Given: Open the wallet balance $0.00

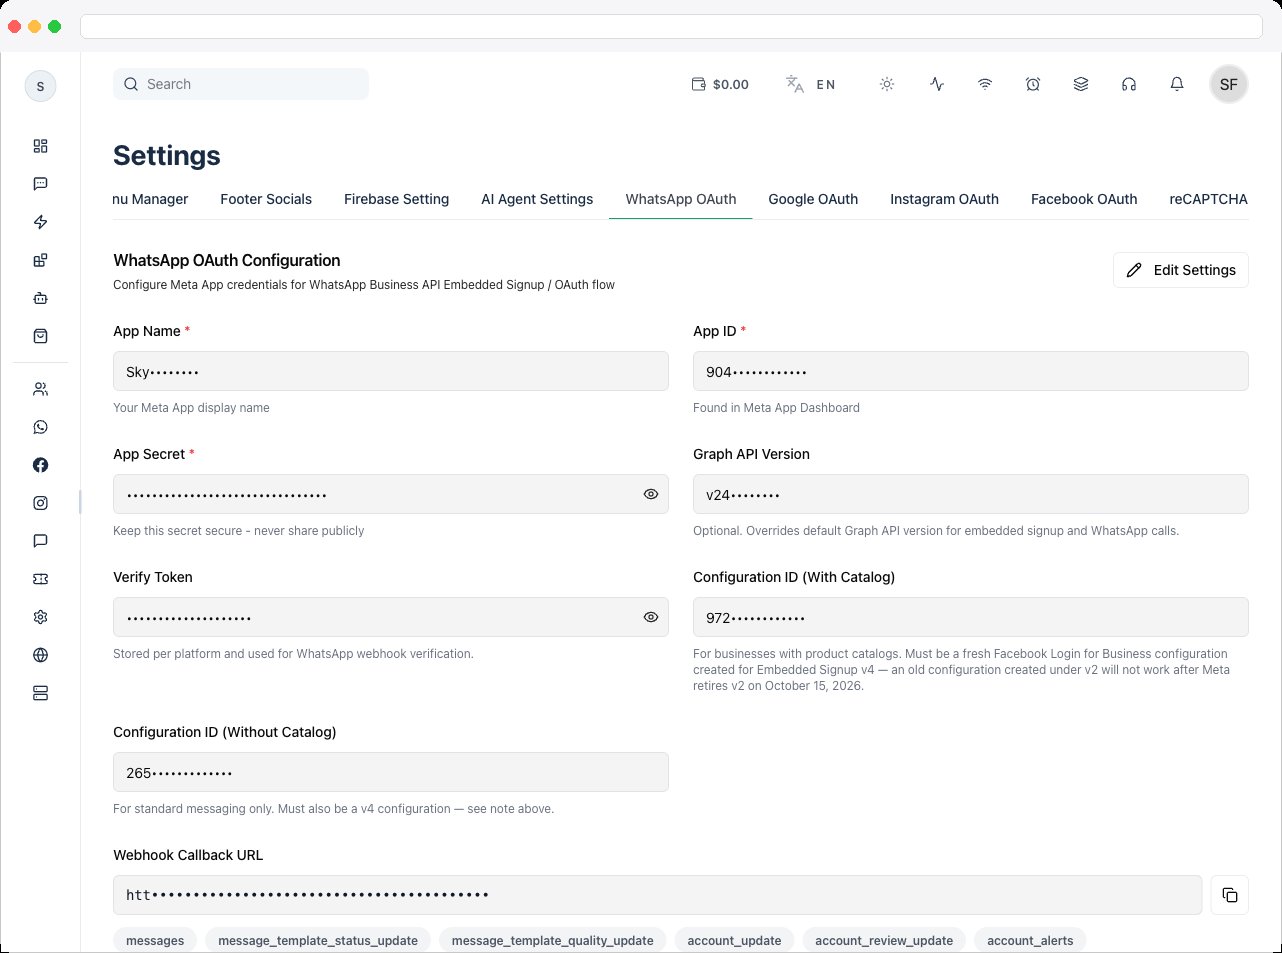Looking at the screenshot, I should tap(720, 84).
